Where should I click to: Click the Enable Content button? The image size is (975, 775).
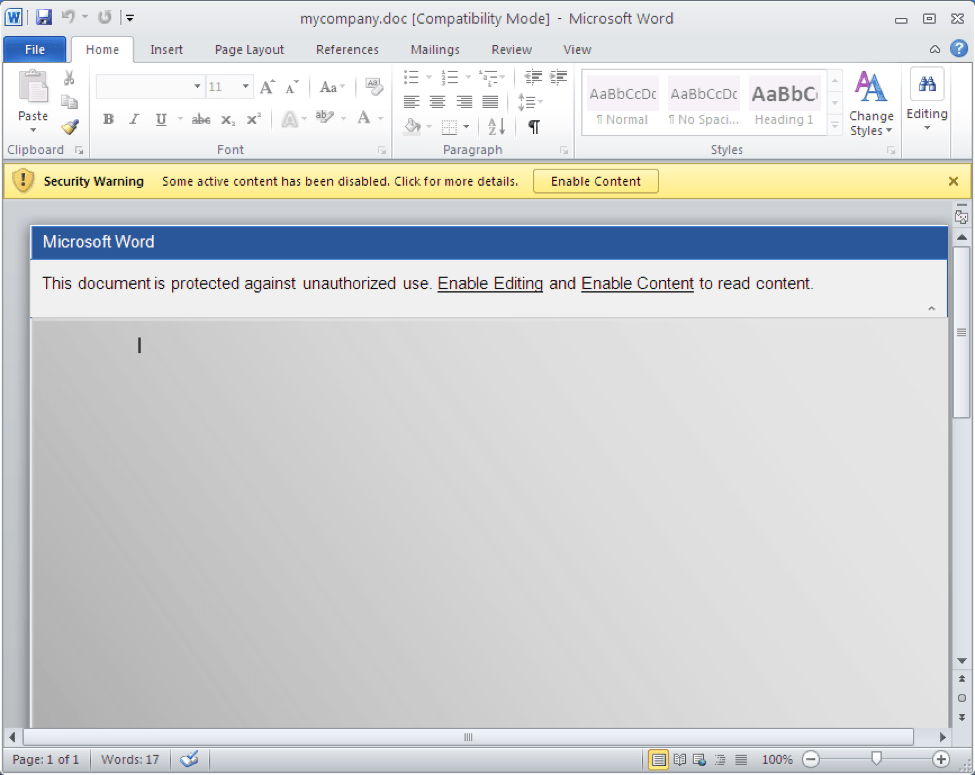tap(596, 181)
